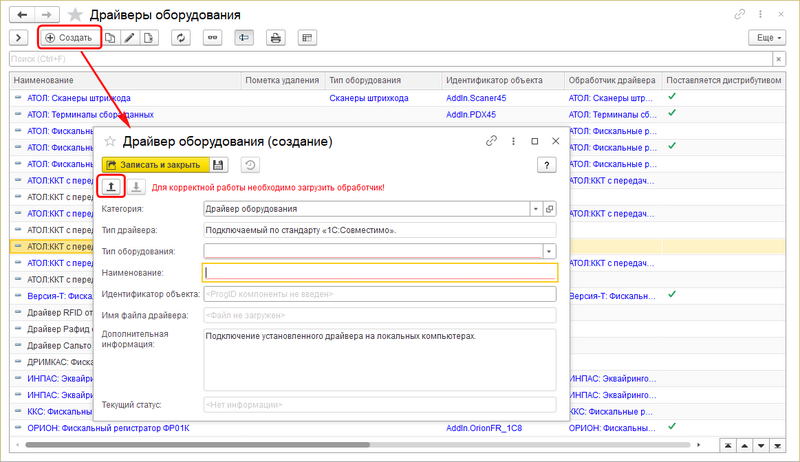Image resolution: width=800 pixels, height=462 pixels.
Task: Open the help question mark button
Action: [x=547, y=165]
